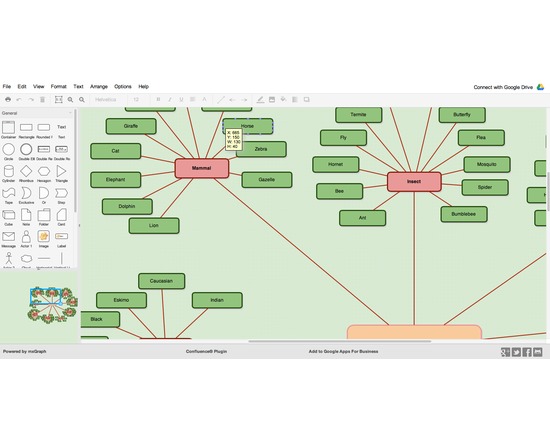The height and width of the screenshot is (440, 550).
Task: Open the Edit menu
Action: pyautogui.click(x=22, y=86)
